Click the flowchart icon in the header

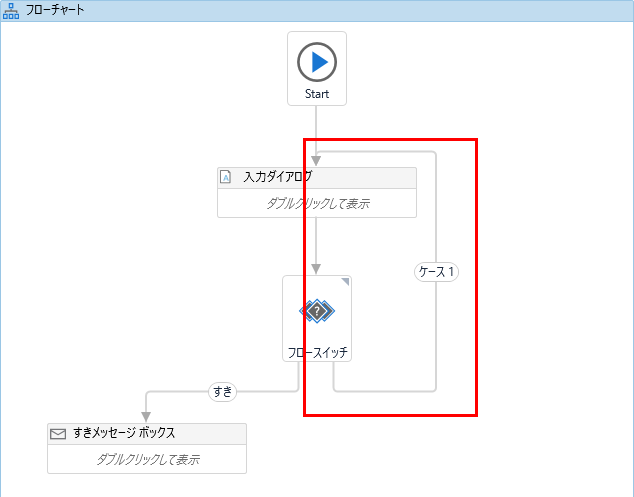click(x=11, y=11)
